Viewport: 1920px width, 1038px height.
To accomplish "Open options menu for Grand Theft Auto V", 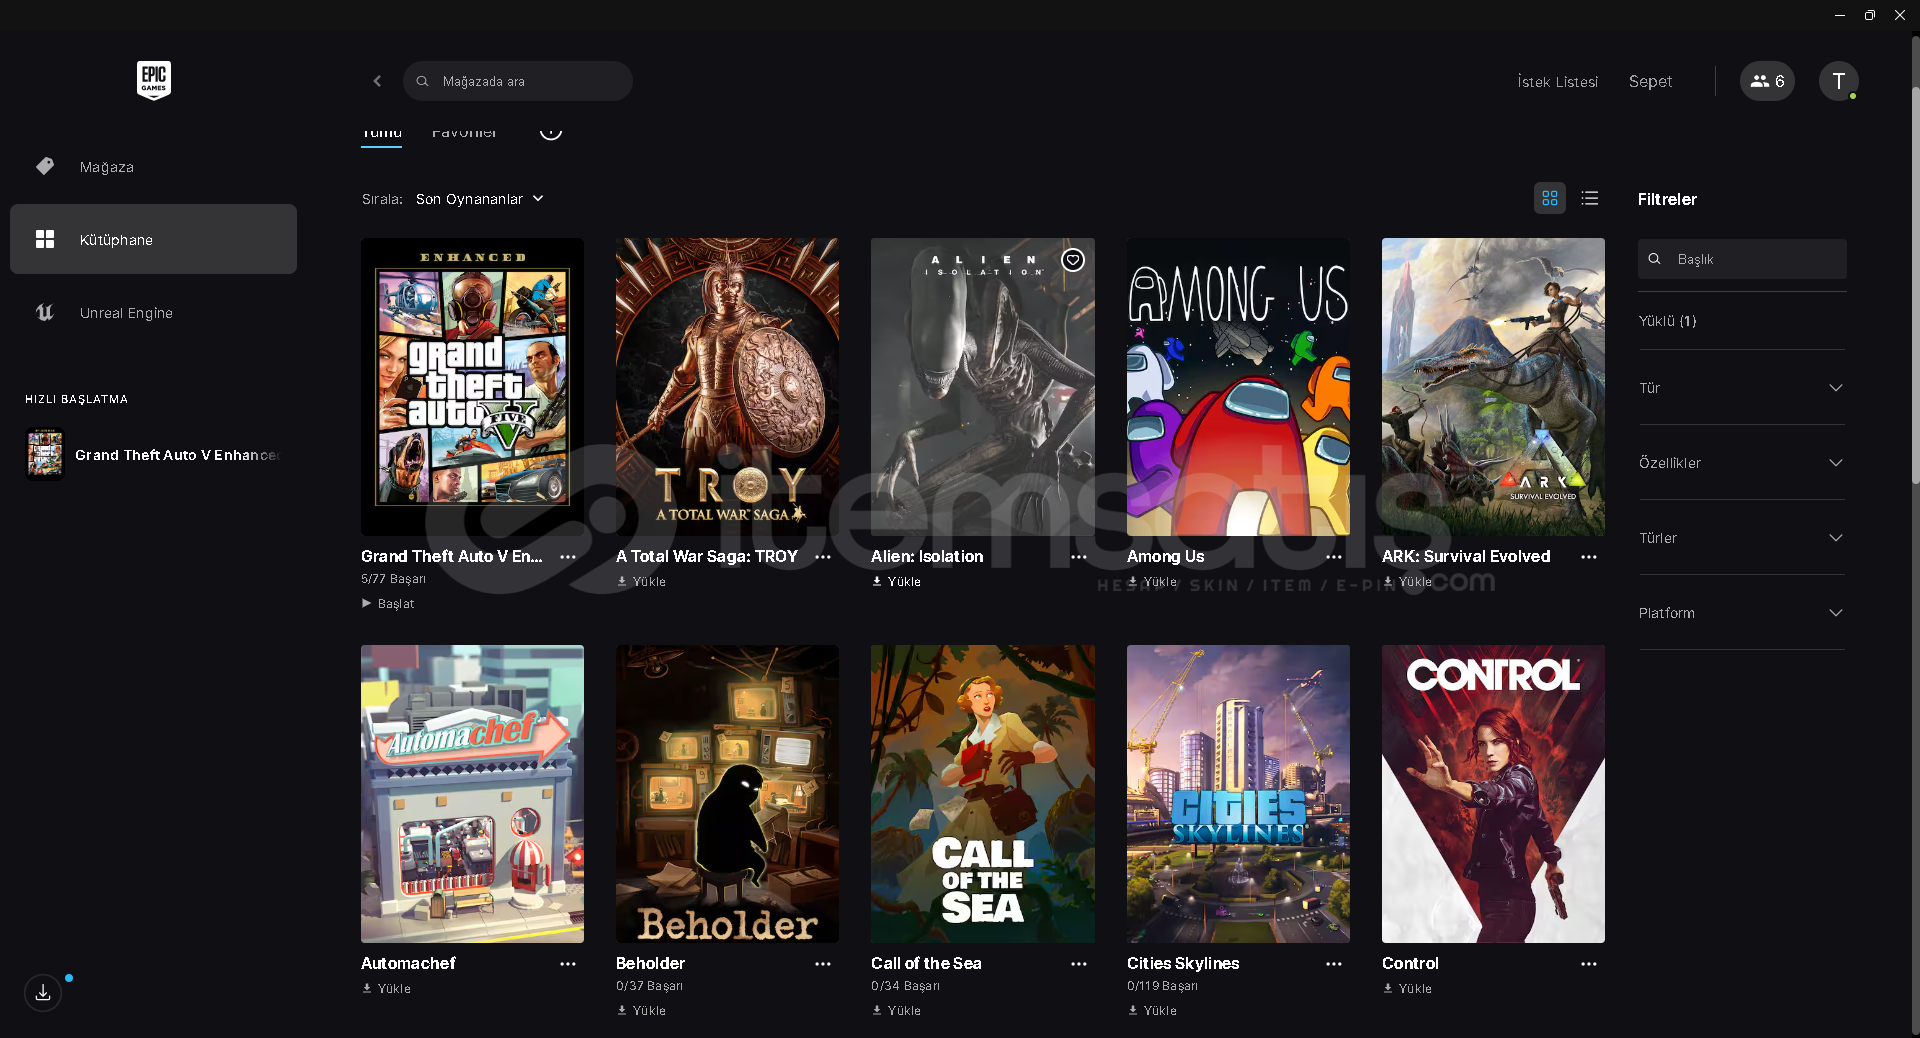I will 568,557.
